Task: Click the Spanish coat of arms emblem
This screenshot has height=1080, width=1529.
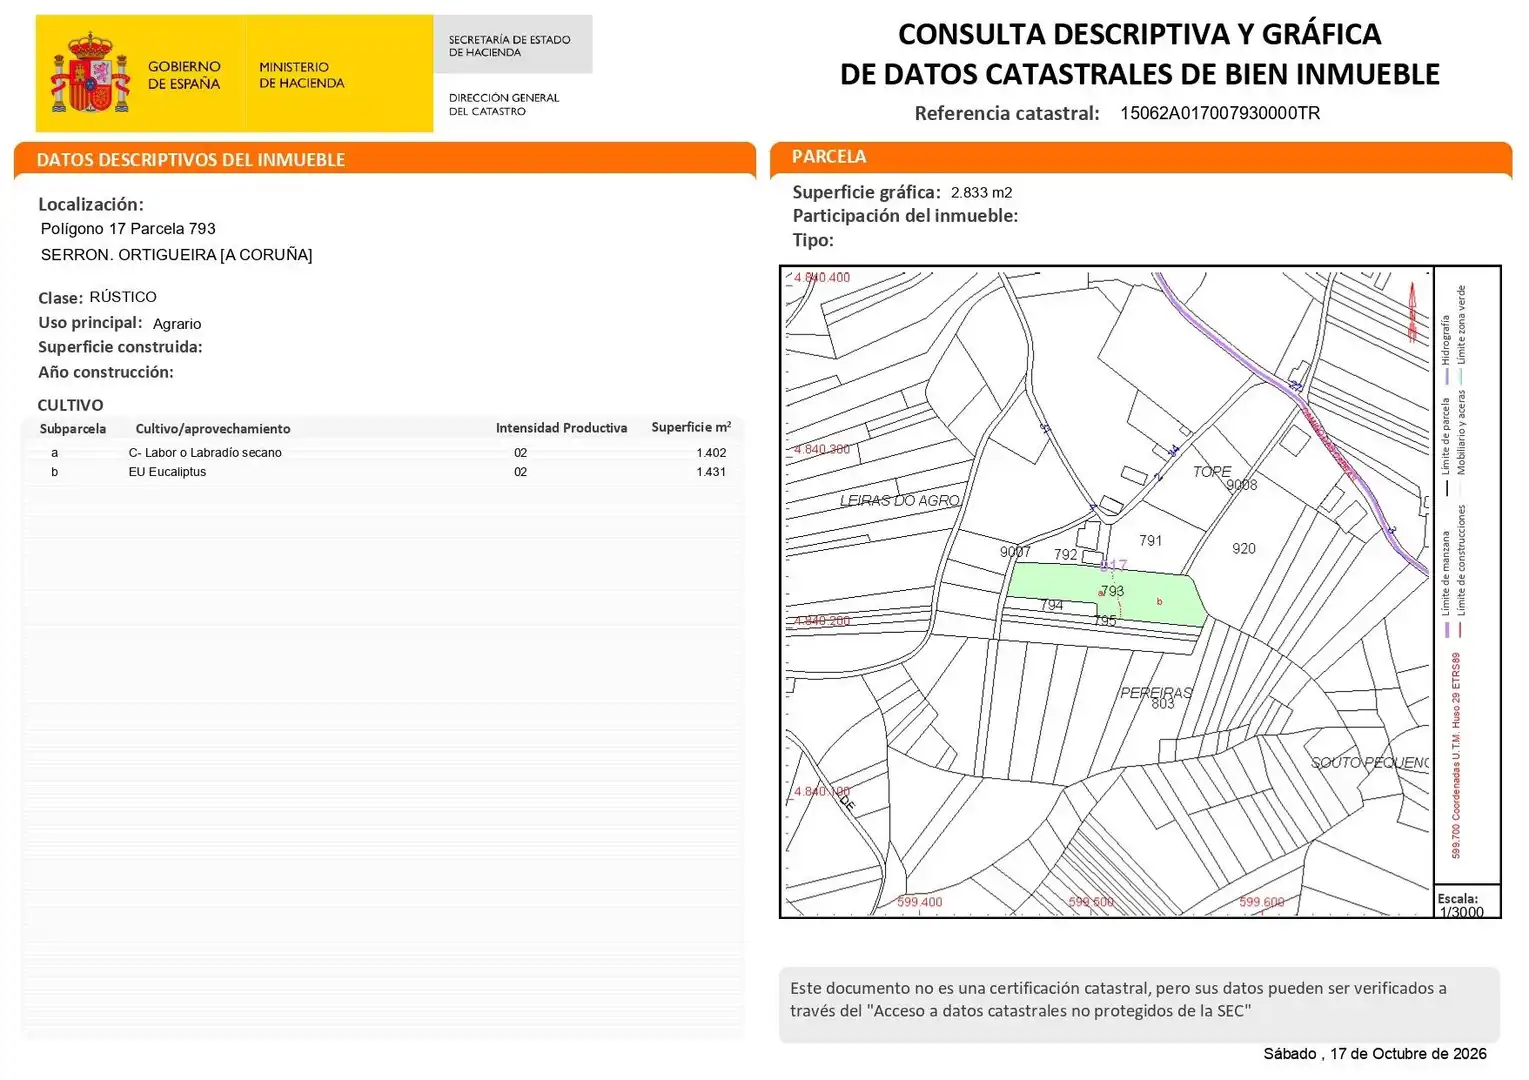Action: 91,72
